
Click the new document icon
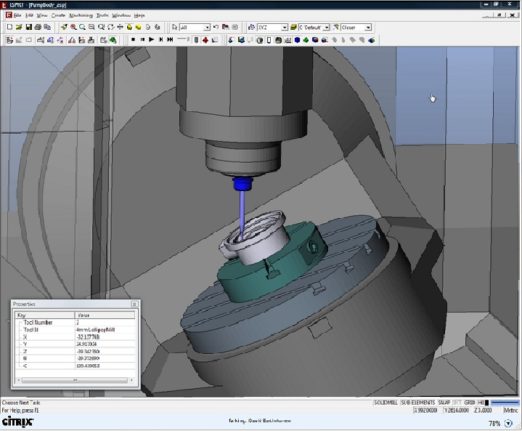click(10, 27)
